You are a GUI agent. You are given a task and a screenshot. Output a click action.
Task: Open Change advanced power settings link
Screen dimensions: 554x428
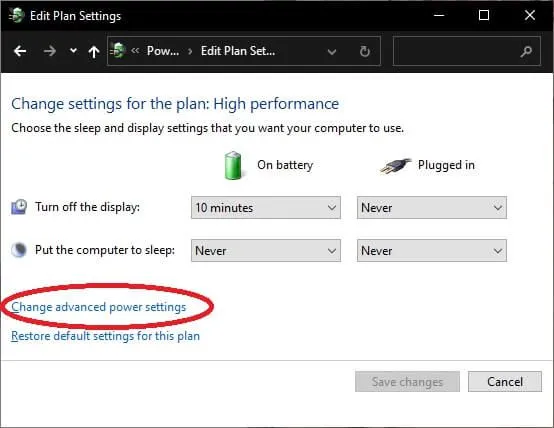point(99,307)
